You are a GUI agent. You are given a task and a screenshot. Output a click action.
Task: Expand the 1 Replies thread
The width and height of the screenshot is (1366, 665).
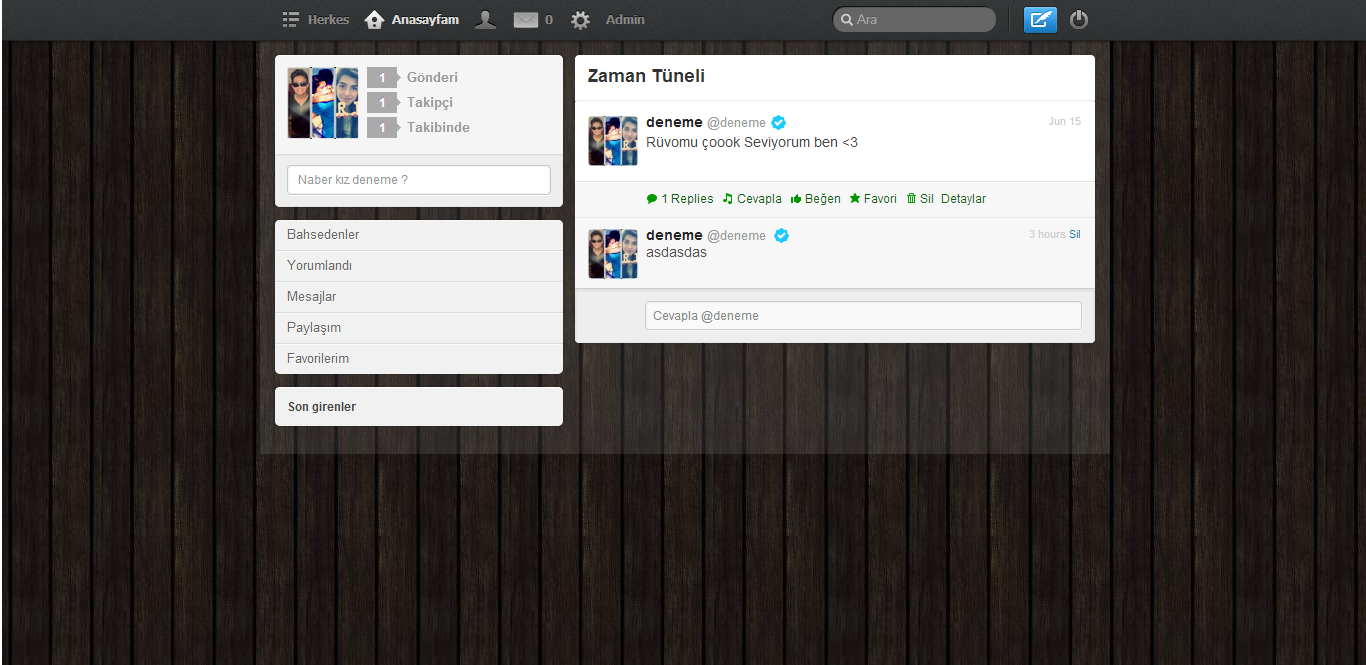click(679, 198)
